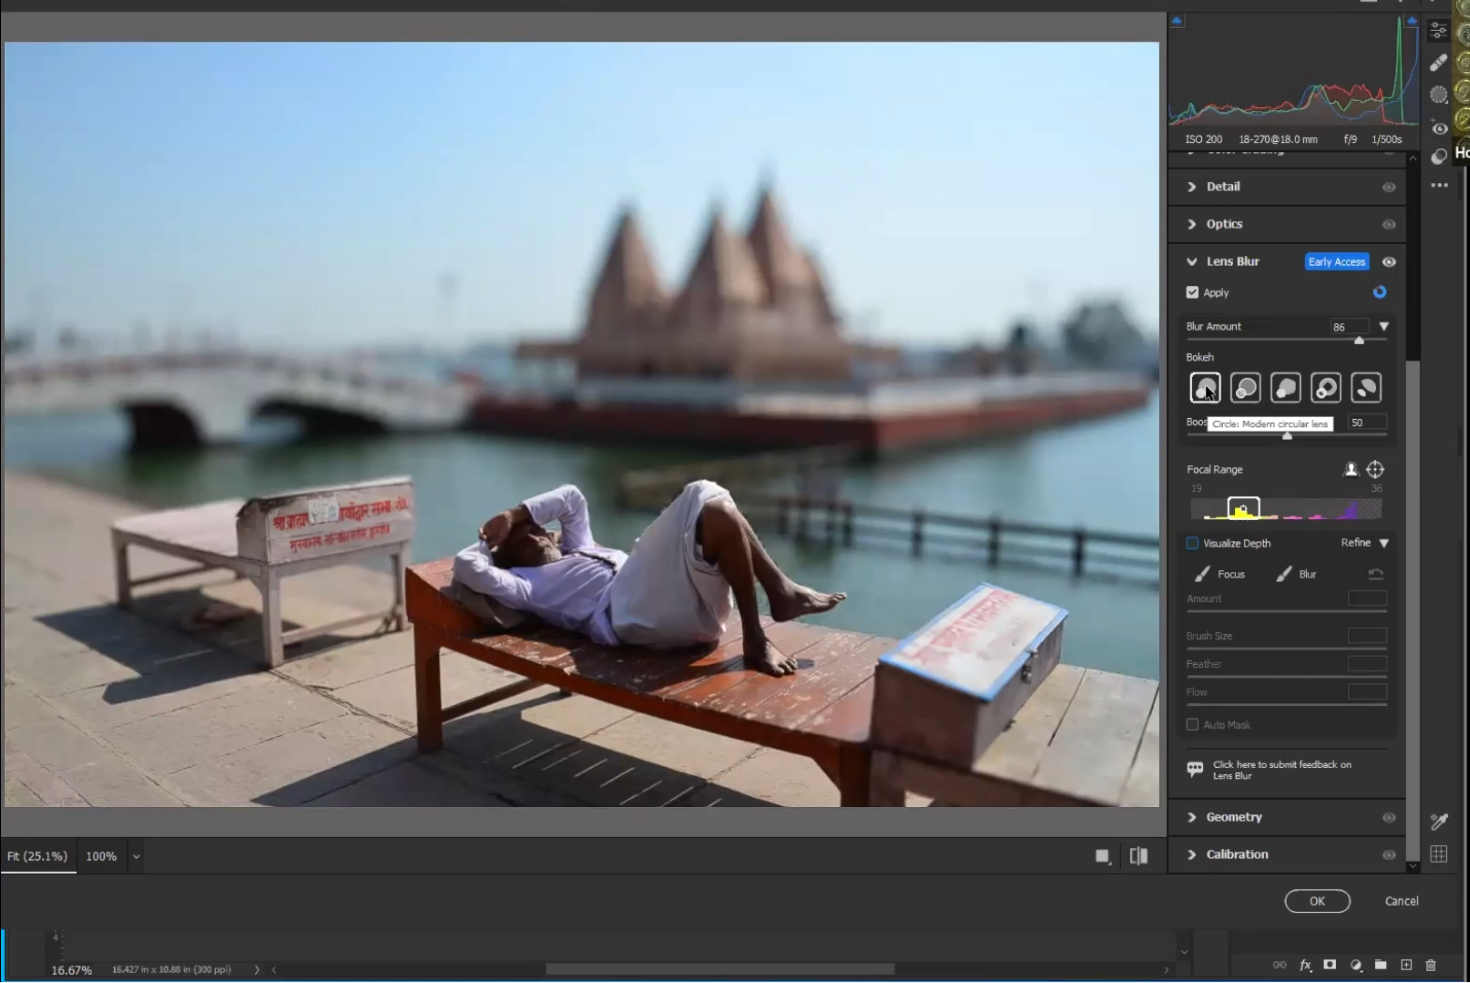1470x983 pixels.
Task: Switch to Fit (25.1%) zoom view
Action: (x=38, y=857)
